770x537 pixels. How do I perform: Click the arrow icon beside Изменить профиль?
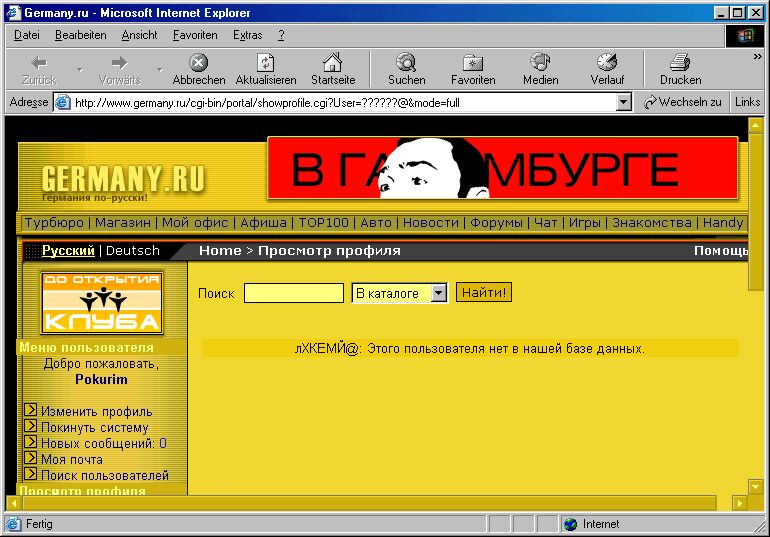(30, 409)
